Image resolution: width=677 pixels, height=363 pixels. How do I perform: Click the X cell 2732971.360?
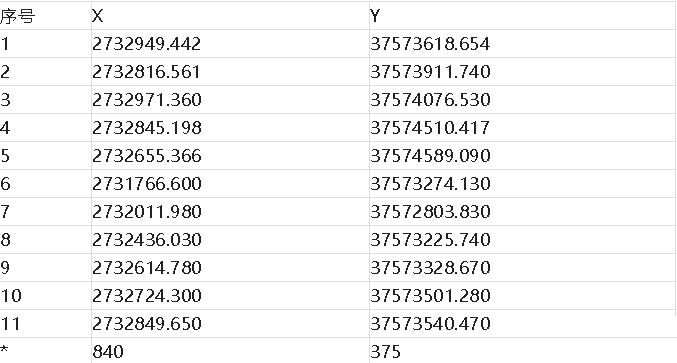(230, 100)
